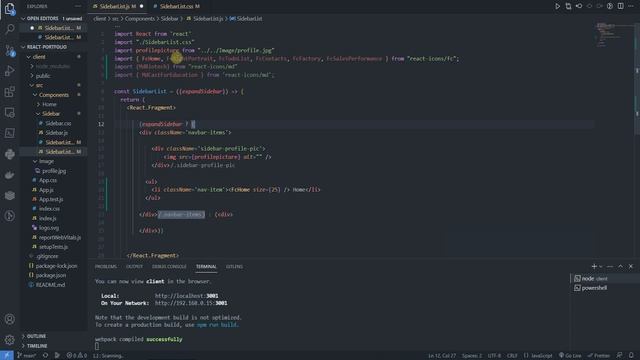This screenshot has height=360, width=640.
Task: Click the errors and warnings indicator
Action: click(x=76, y=356)
